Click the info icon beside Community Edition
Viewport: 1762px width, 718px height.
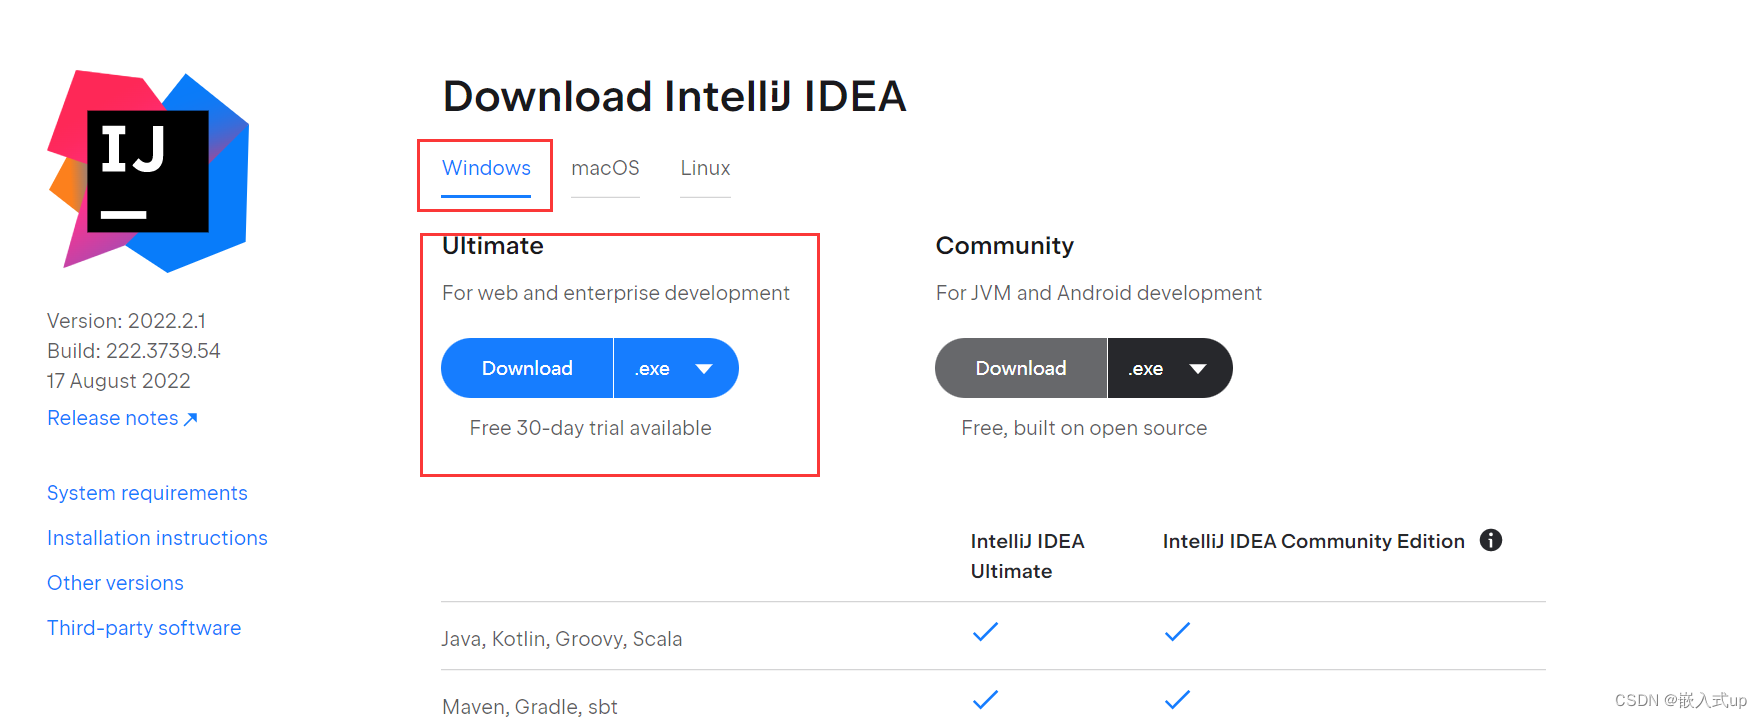1491,540
